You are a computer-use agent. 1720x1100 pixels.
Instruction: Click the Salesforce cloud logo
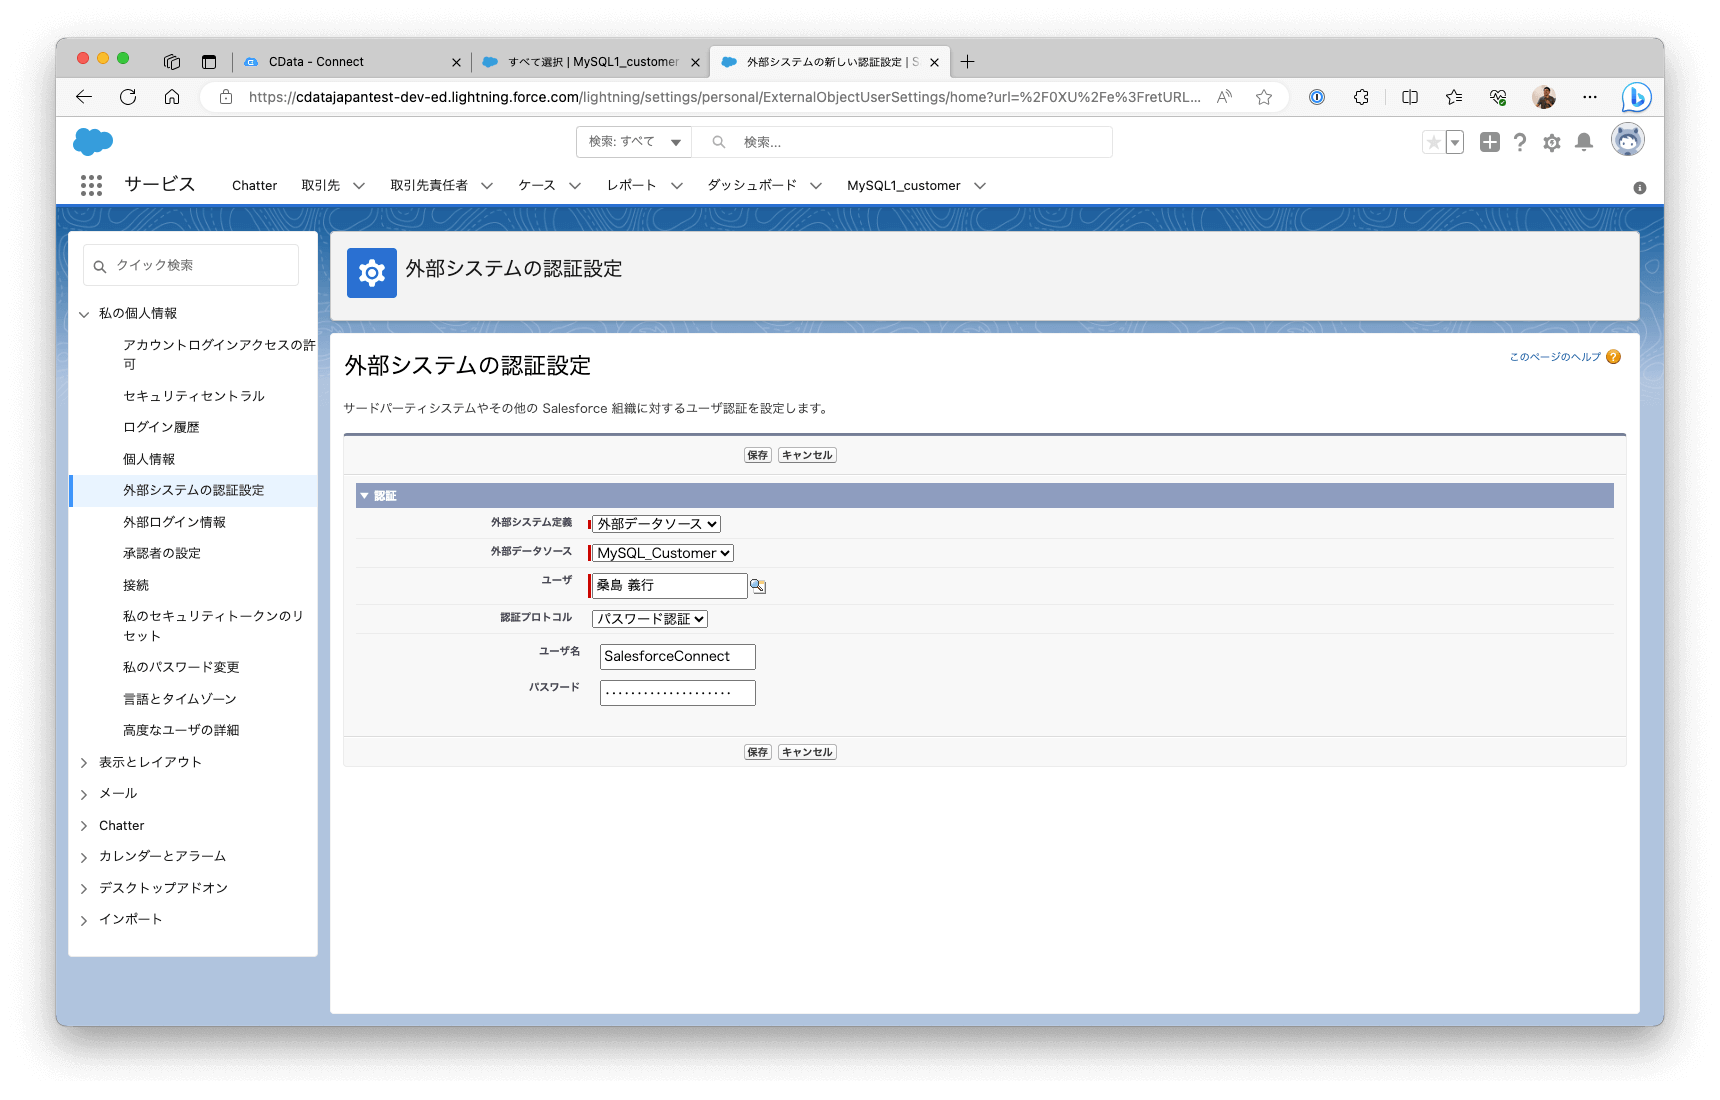point(93,142)
